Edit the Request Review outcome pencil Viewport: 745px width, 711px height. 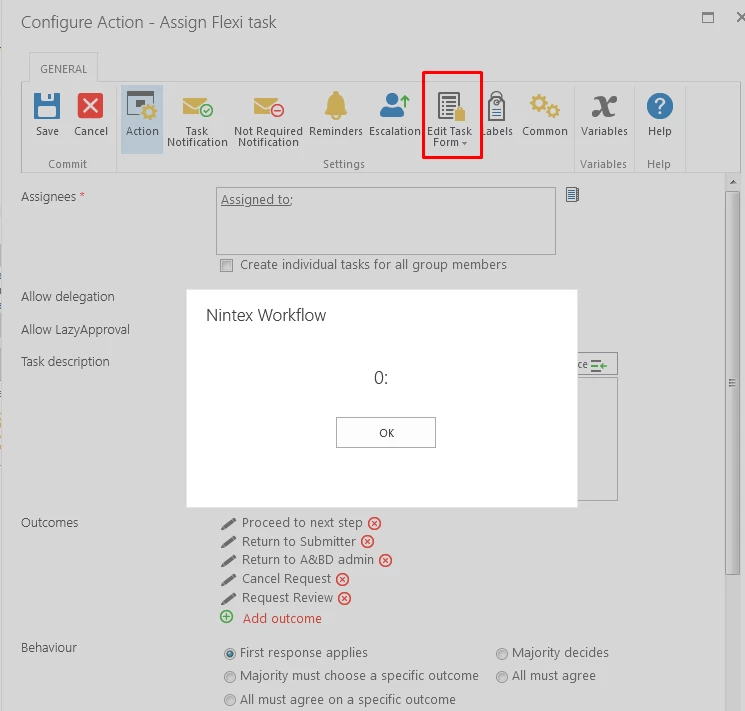point(229,598)
